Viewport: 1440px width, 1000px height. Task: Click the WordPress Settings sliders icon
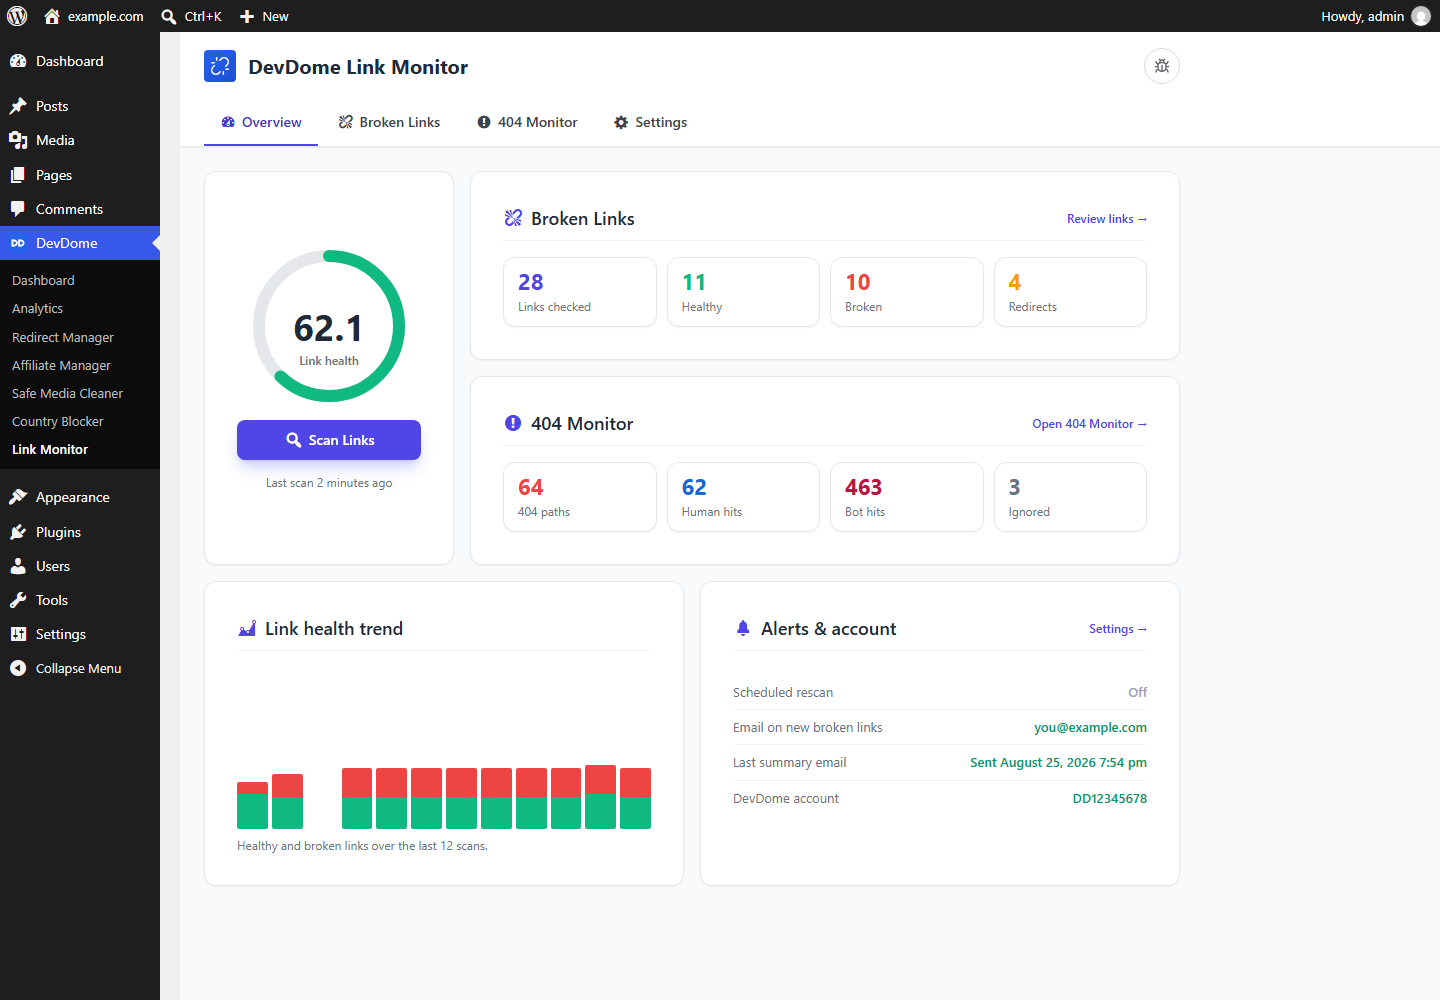(18, 634)
